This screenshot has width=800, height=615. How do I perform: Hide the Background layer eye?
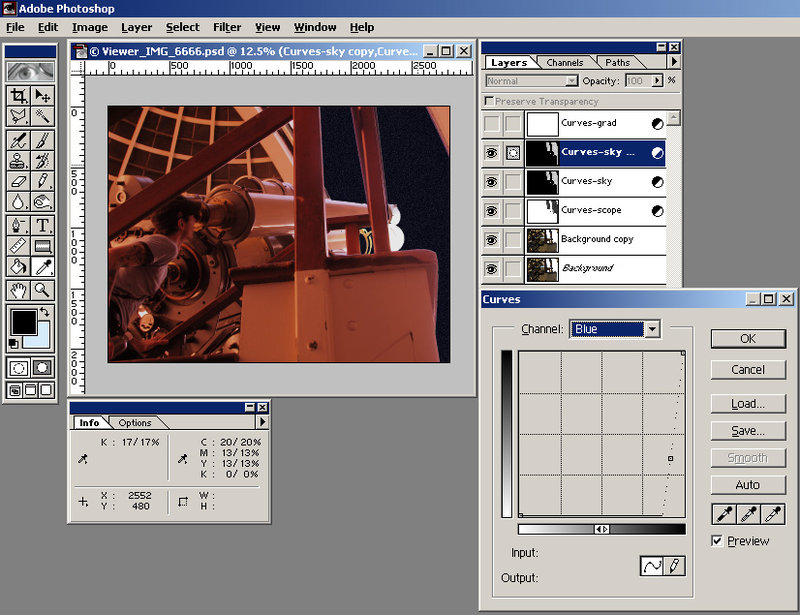pos(492,269)
